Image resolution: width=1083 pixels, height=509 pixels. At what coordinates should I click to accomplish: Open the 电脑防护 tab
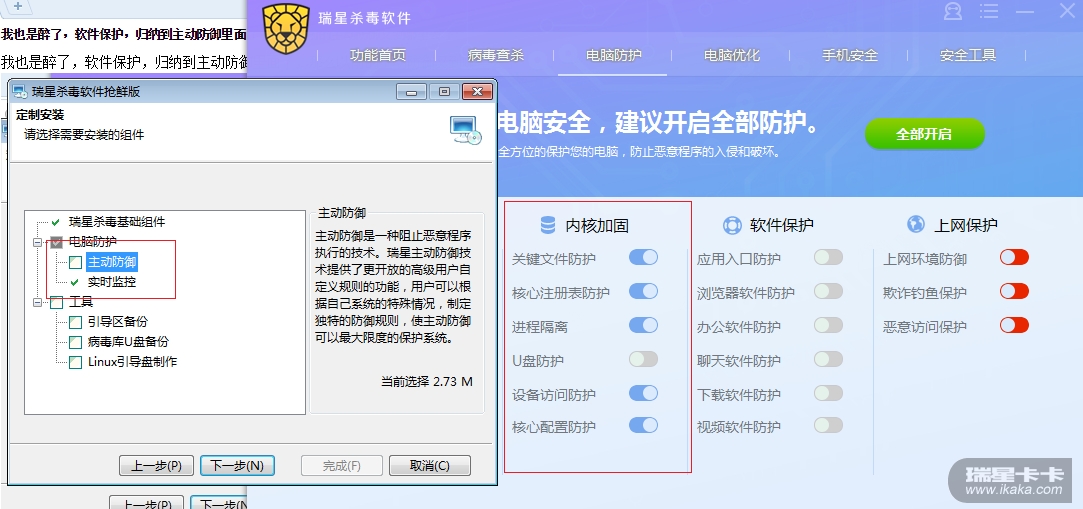[x=613, y=55]
